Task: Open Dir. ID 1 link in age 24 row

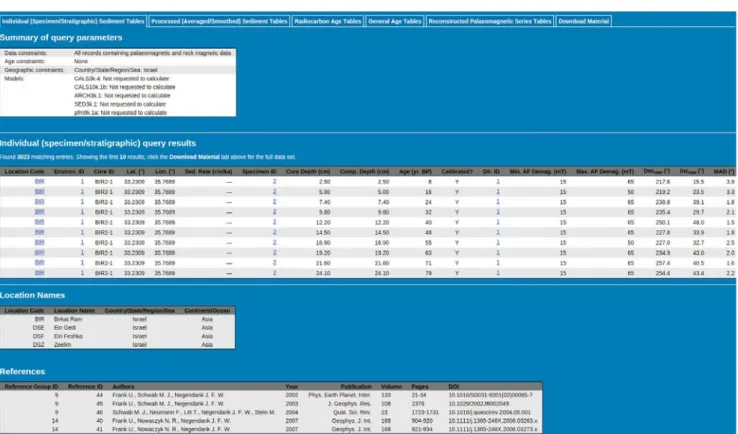Action: (x=498, y=202)
